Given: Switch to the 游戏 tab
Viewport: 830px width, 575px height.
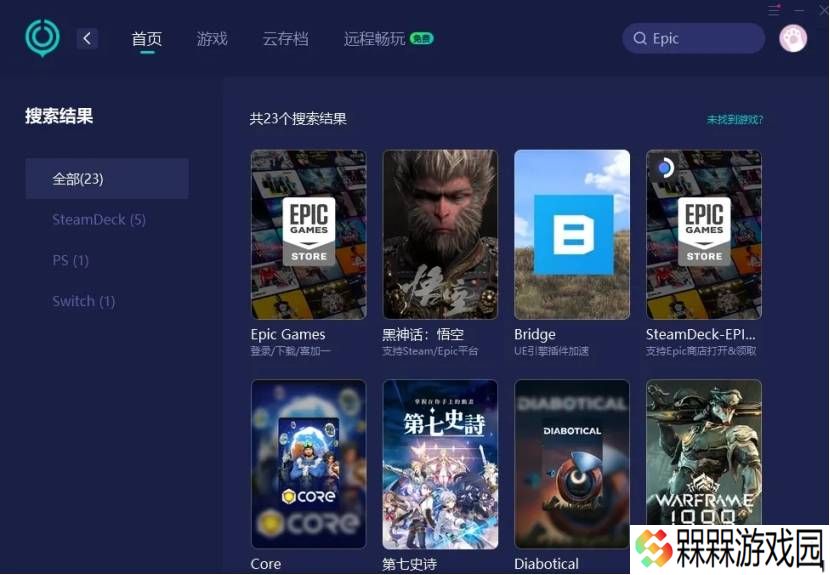Looking at the screenshot, I should coord(212,39).
